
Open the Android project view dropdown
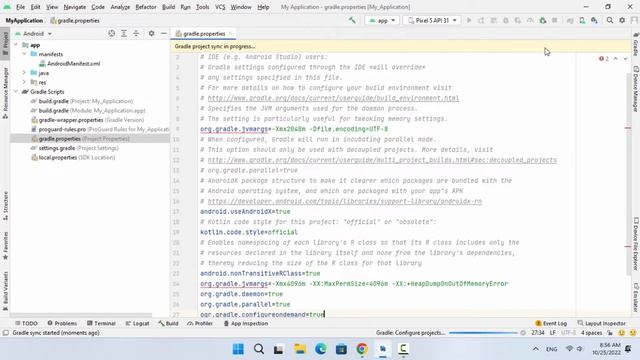[33, 33]
